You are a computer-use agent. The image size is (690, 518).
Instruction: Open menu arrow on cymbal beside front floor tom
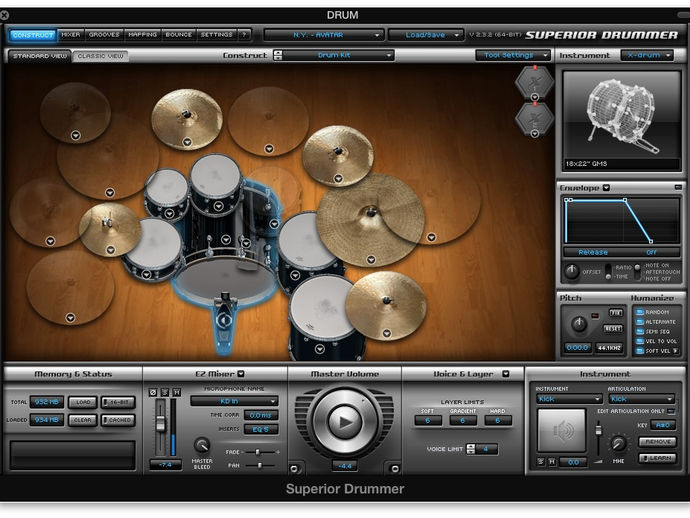(387, 333)
